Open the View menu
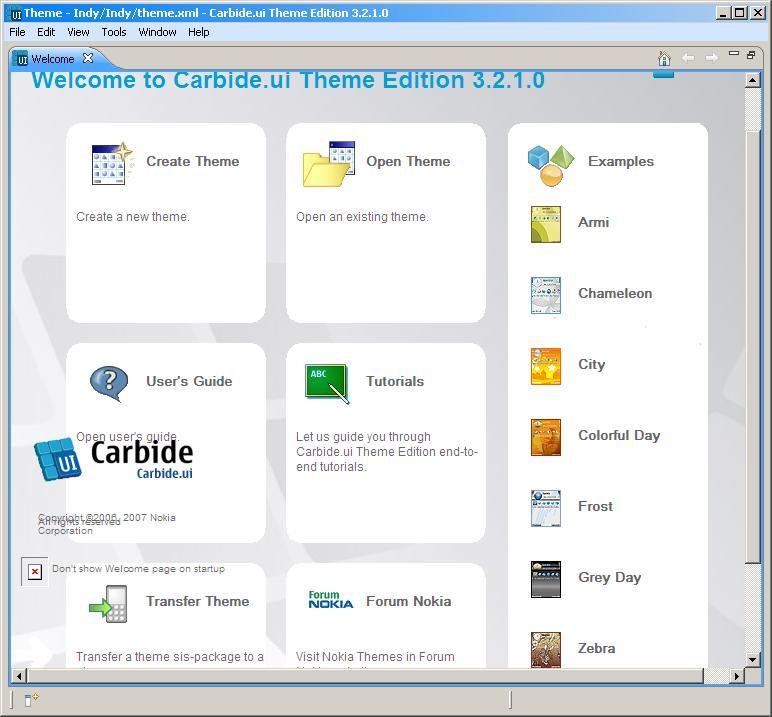 pos(78,32)
